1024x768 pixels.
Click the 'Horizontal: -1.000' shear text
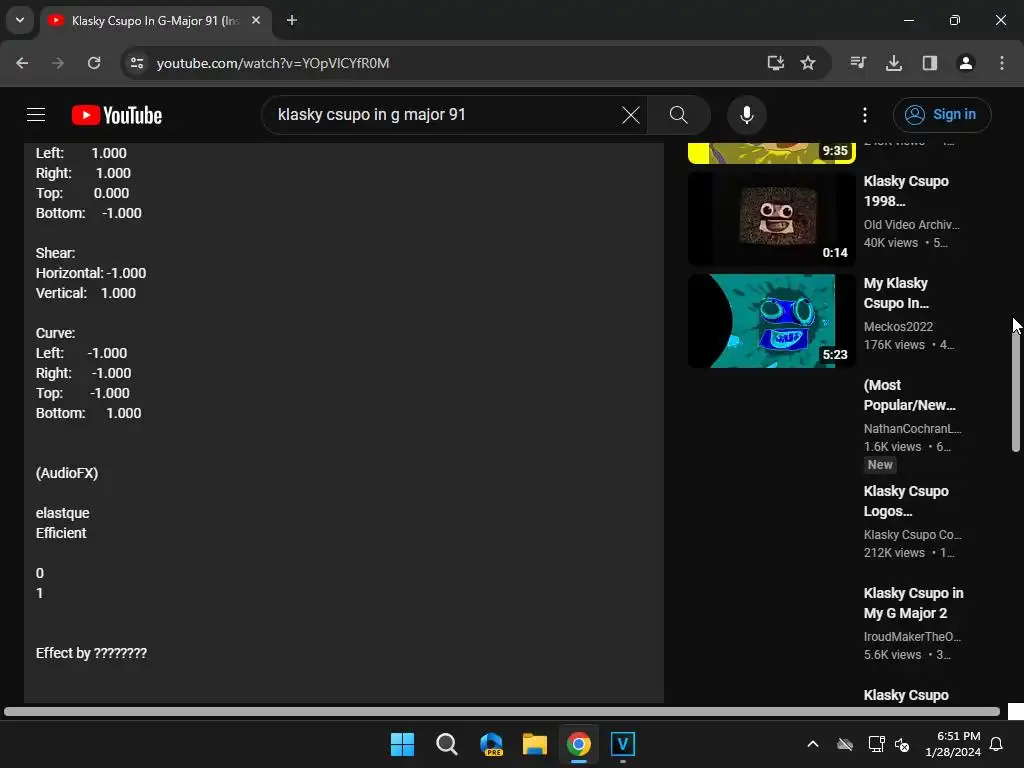coord(91,273)
